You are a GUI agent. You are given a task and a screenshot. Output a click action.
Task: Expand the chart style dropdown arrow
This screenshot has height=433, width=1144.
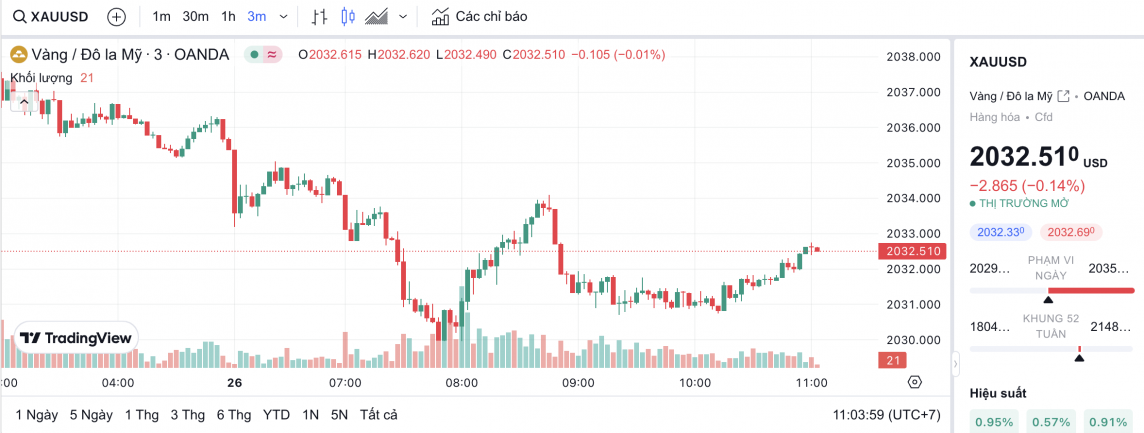click(x=403, y=17)
